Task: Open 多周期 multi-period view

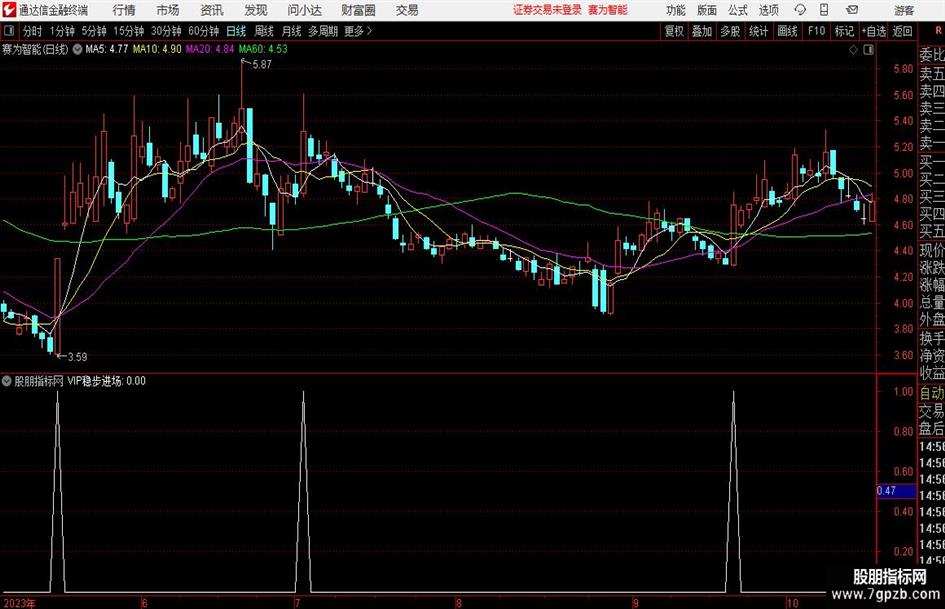Action: tap(322, 31)
